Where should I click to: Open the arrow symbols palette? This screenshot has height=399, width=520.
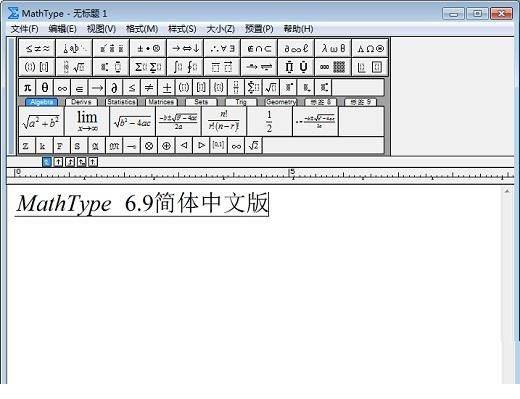point(185,49)
